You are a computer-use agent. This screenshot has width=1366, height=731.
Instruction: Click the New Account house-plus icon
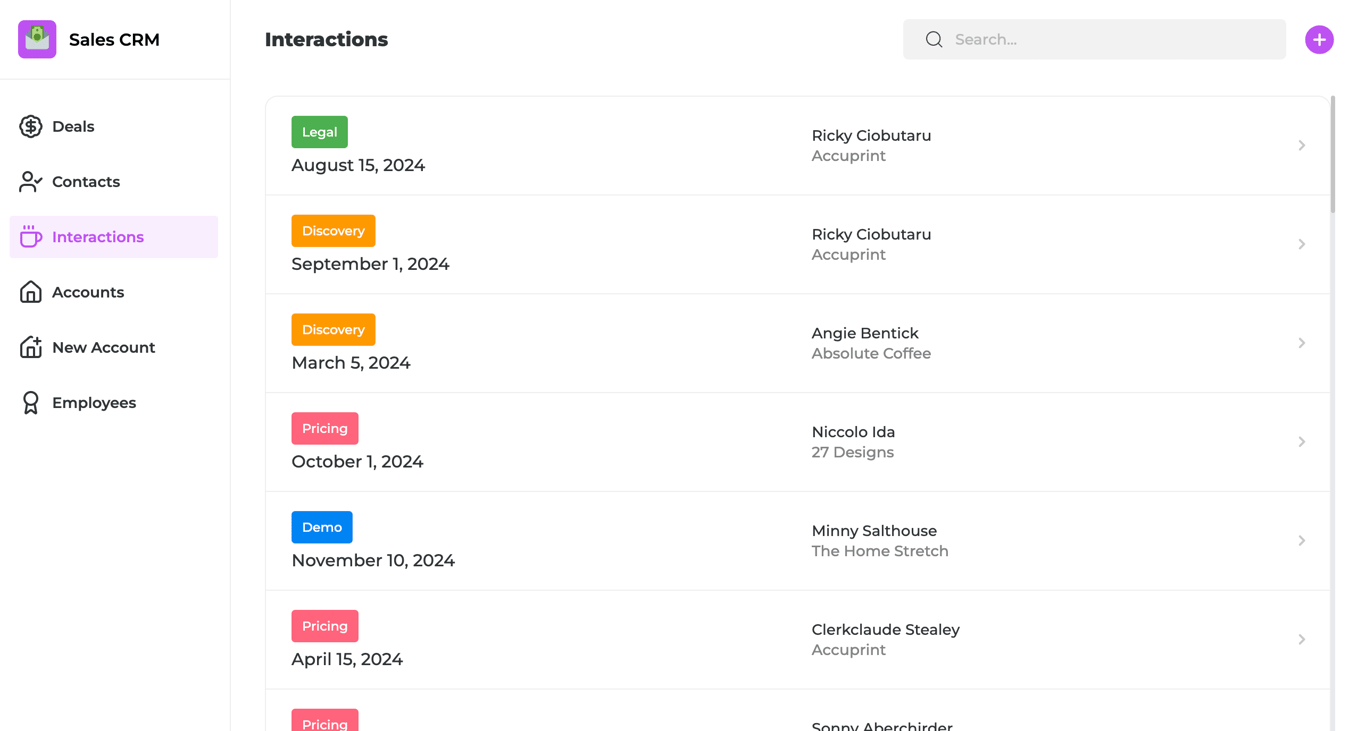click(x=31, y=347)
